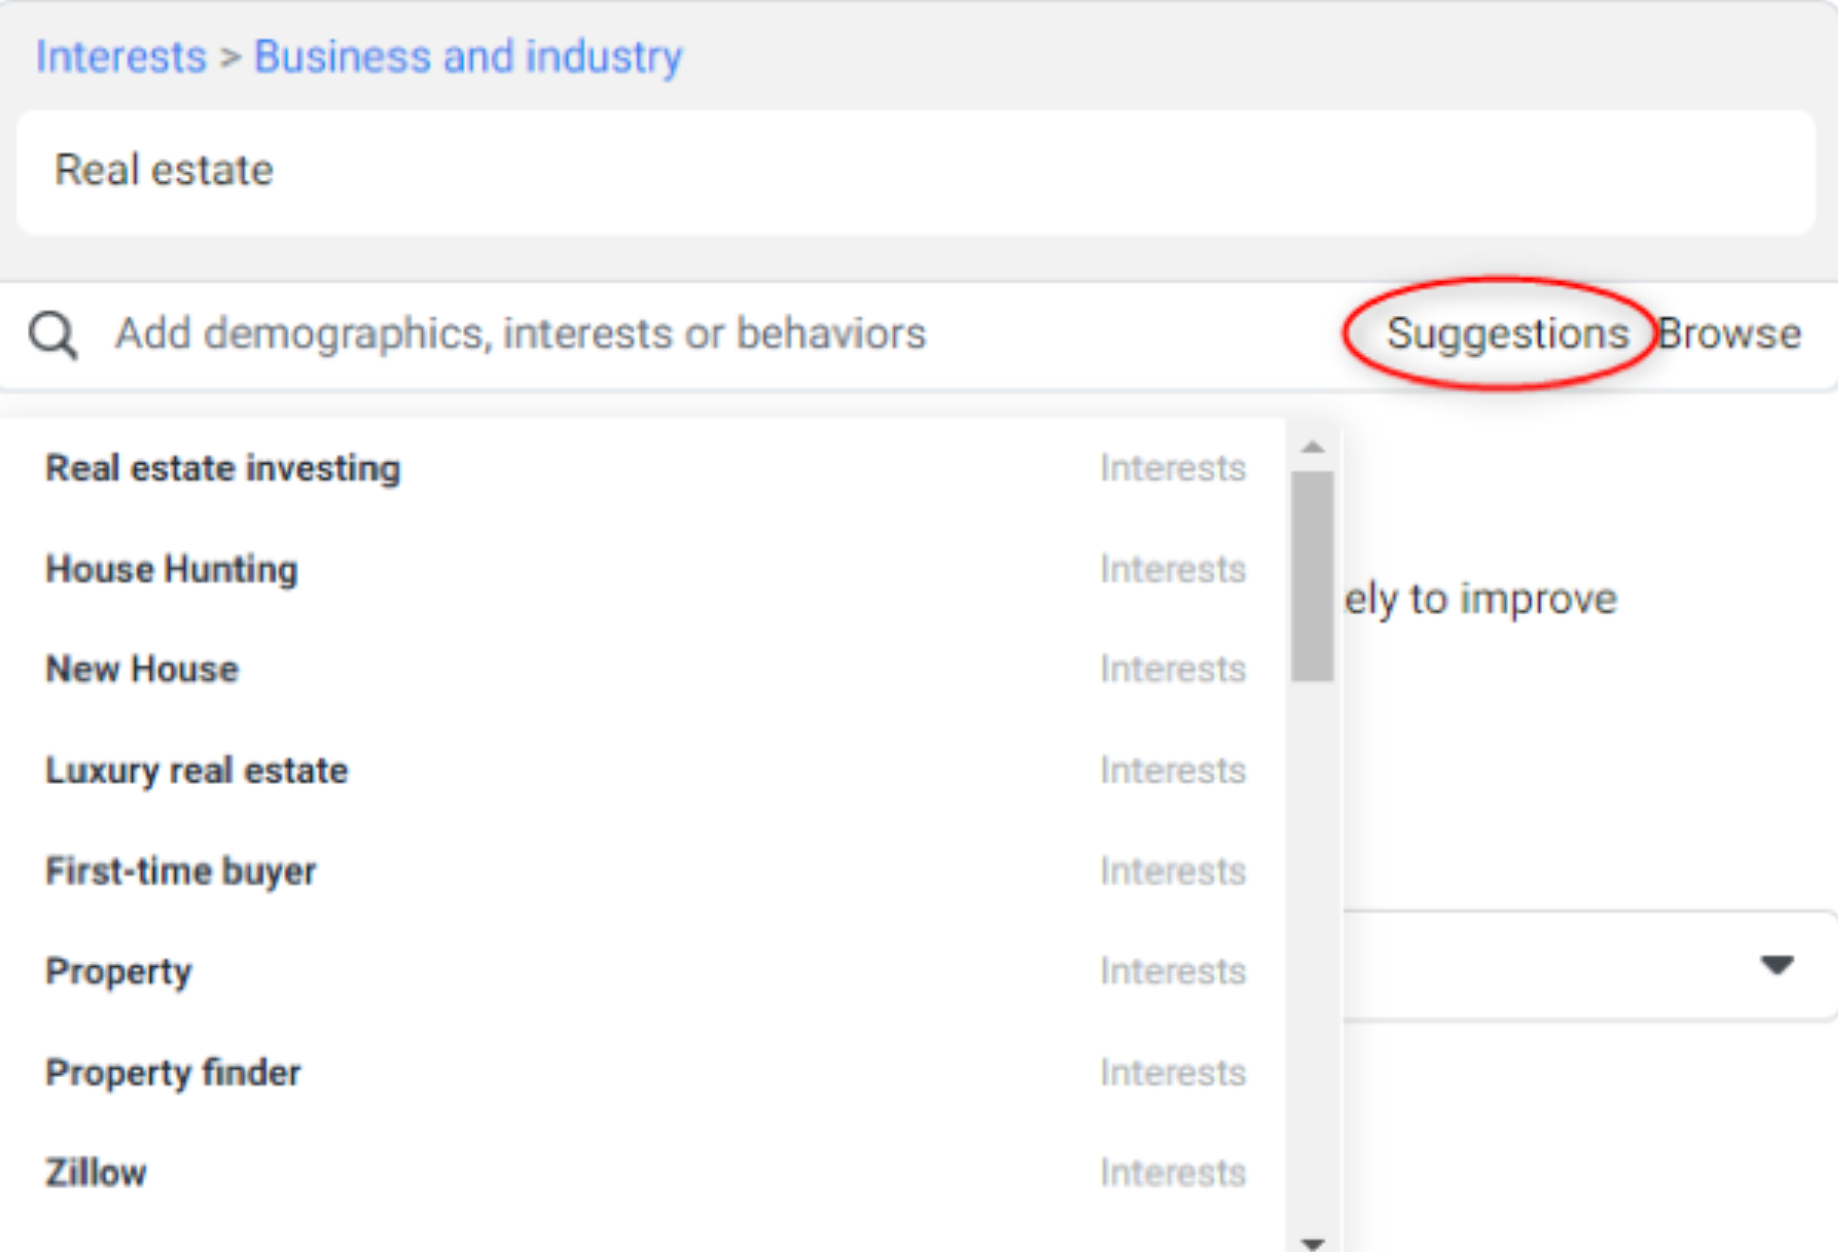Click the scrollbar up arrow
Viewport: 1838px width, 1252px height.
(1313, 447)
